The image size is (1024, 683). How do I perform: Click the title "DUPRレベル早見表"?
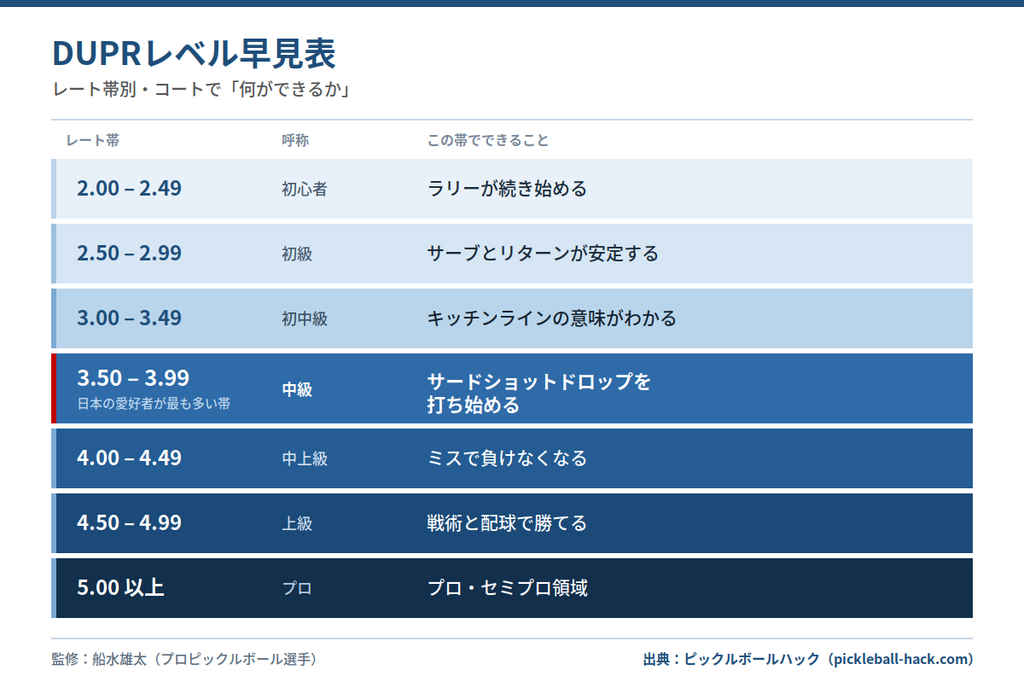(194, 54)
